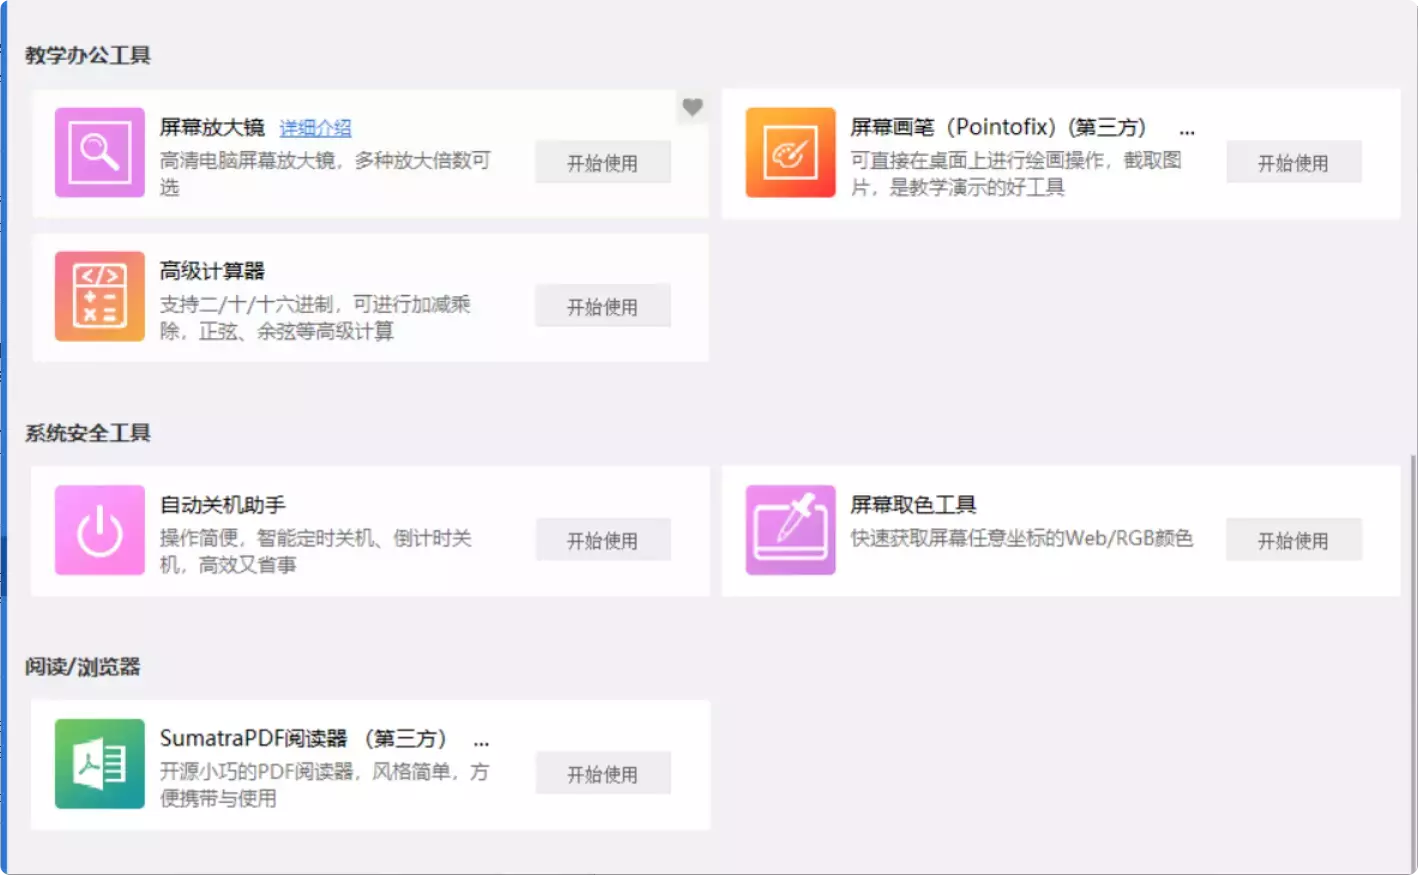Image resolution: width=1418 pixels, height=875 pixels.
Task: Click 开始使用 for SumatraPDF阅读器
Action: point(602,773)
